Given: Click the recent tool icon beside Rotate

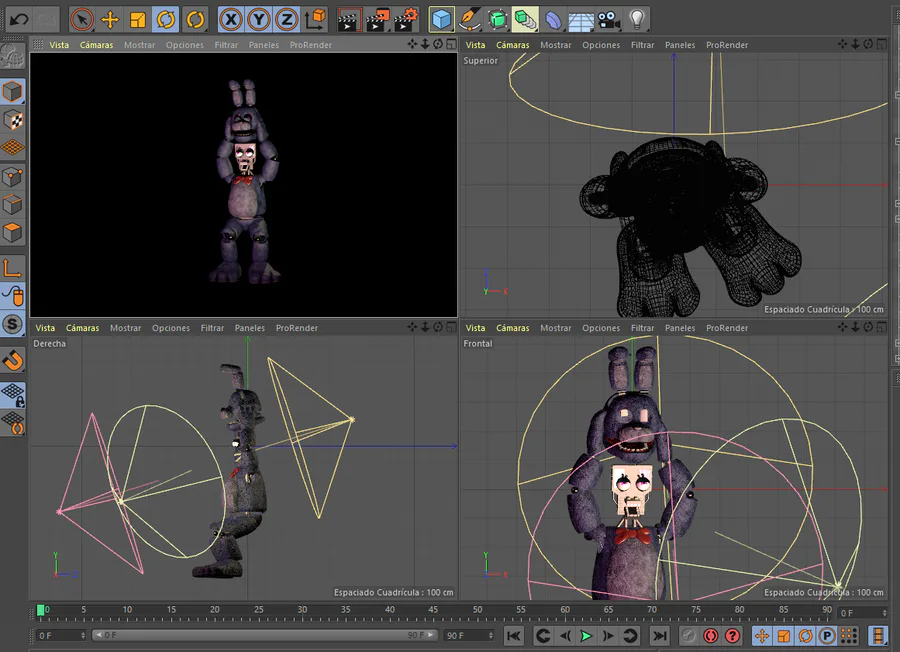Looking at the screenshot, I should (195, 20).
